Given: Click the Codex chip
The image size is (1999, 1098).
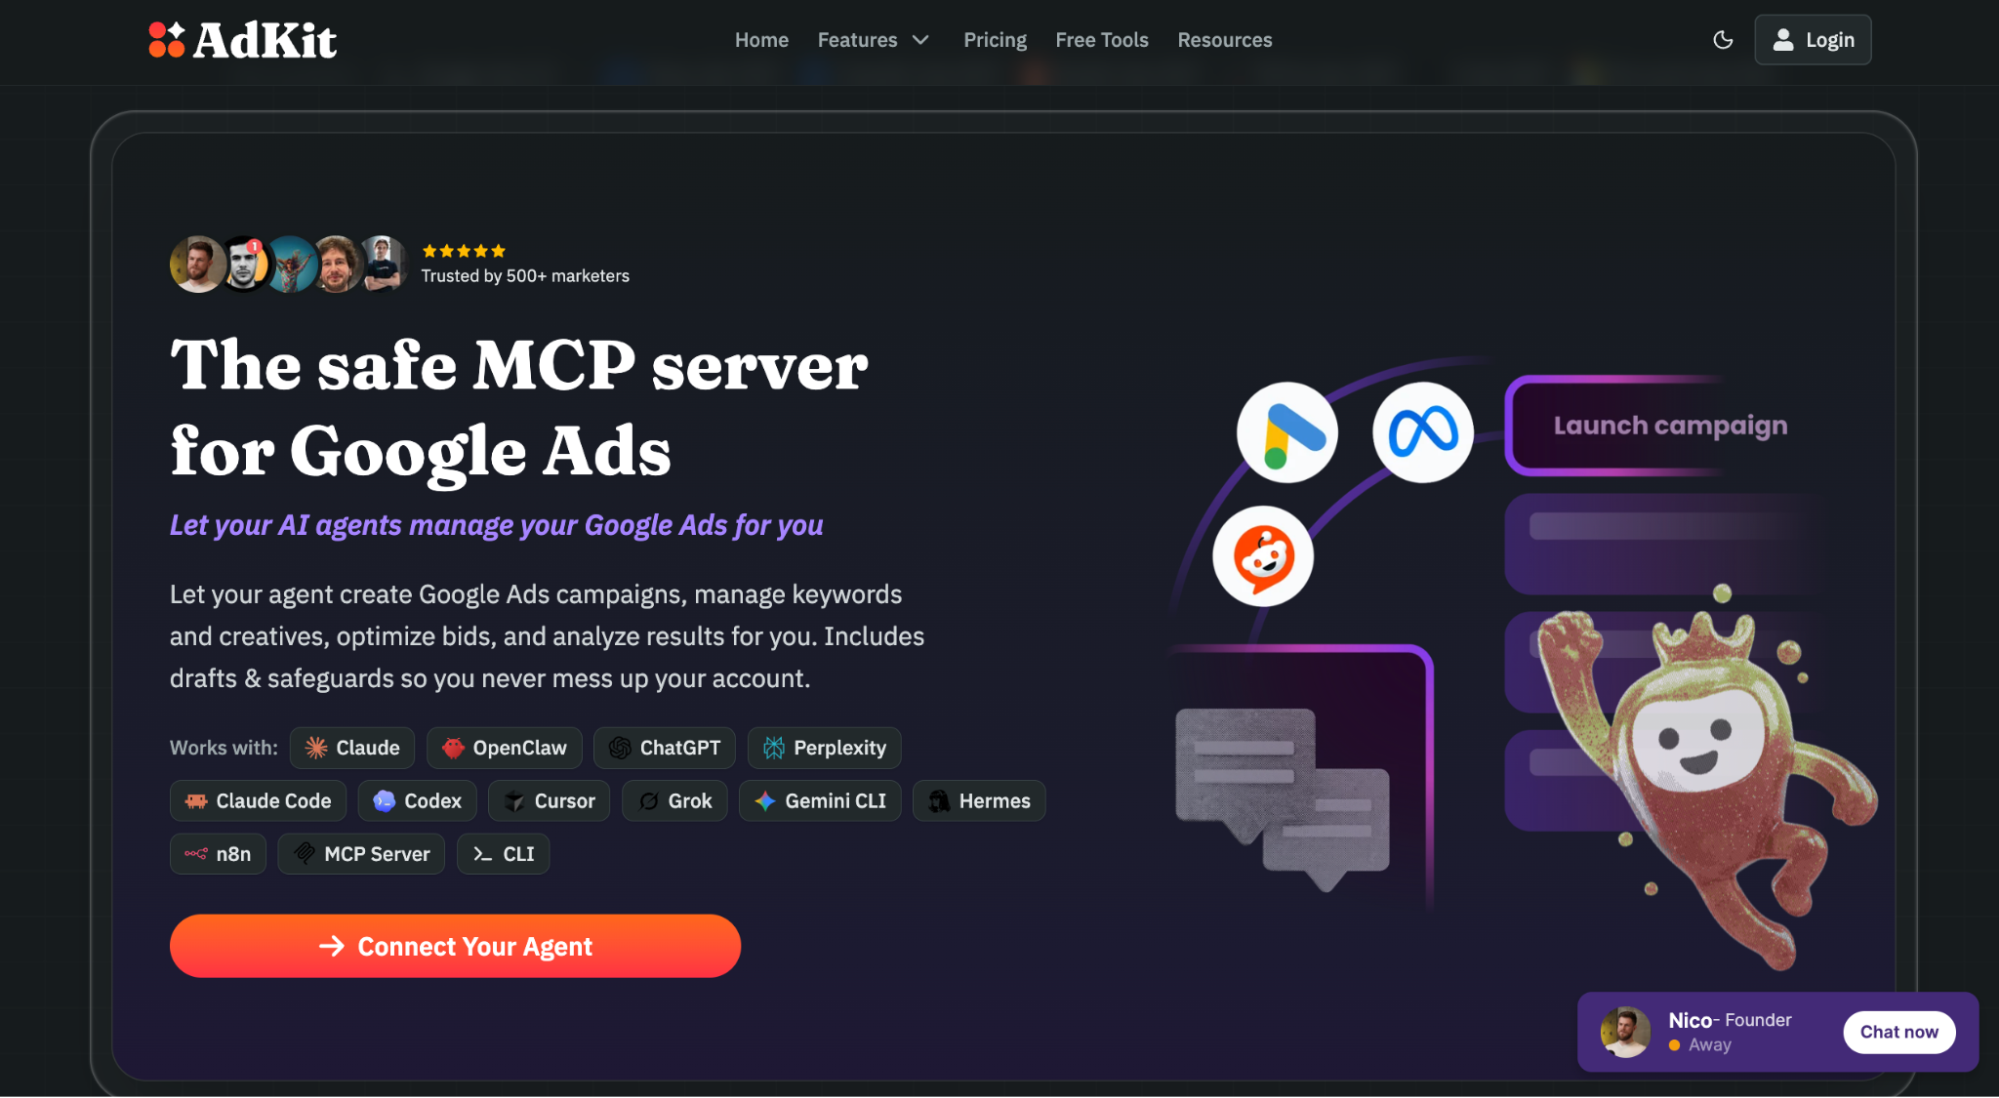Looking at the screenshot, I should point(417,801).
